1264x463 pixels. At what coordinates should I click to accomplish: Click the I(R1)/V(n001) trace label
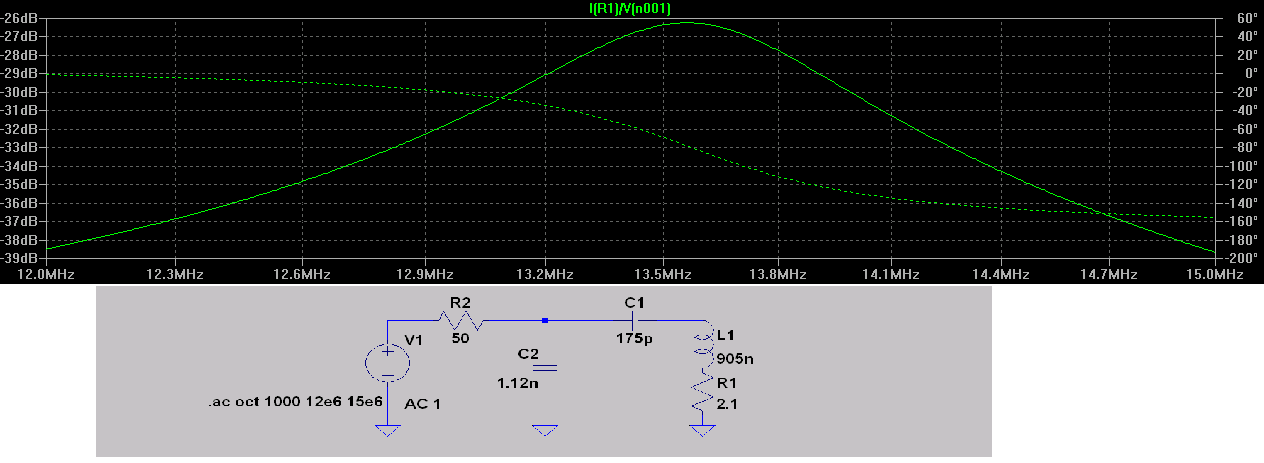tap(631, 8)
